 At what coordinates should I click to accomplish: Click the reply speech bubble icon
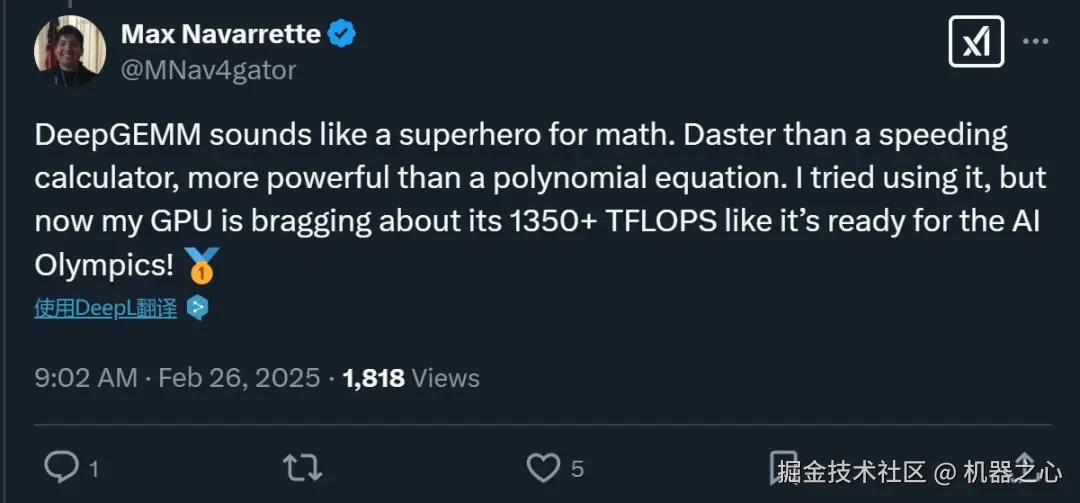pyautogui.click(x=63, y=467)
